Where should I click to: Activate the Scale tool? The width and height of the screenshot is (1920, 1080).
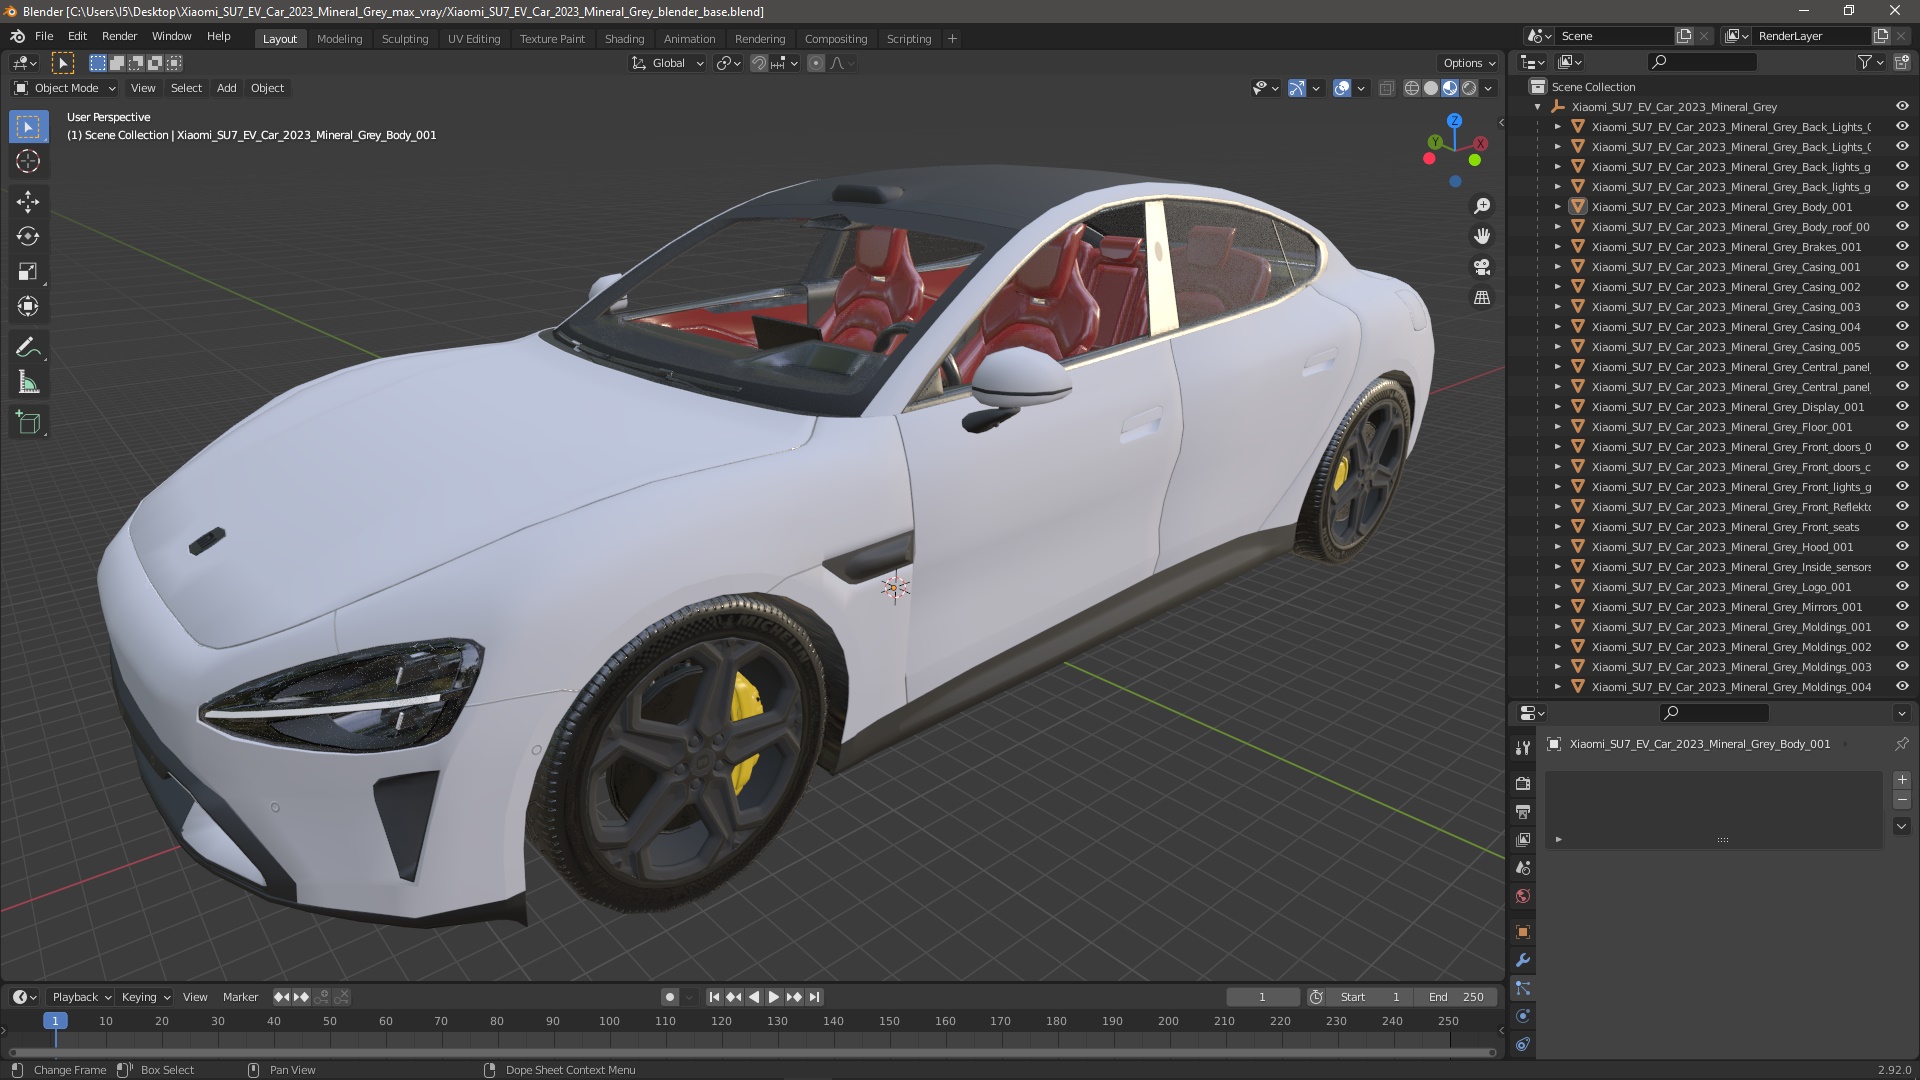pos(28,271)
